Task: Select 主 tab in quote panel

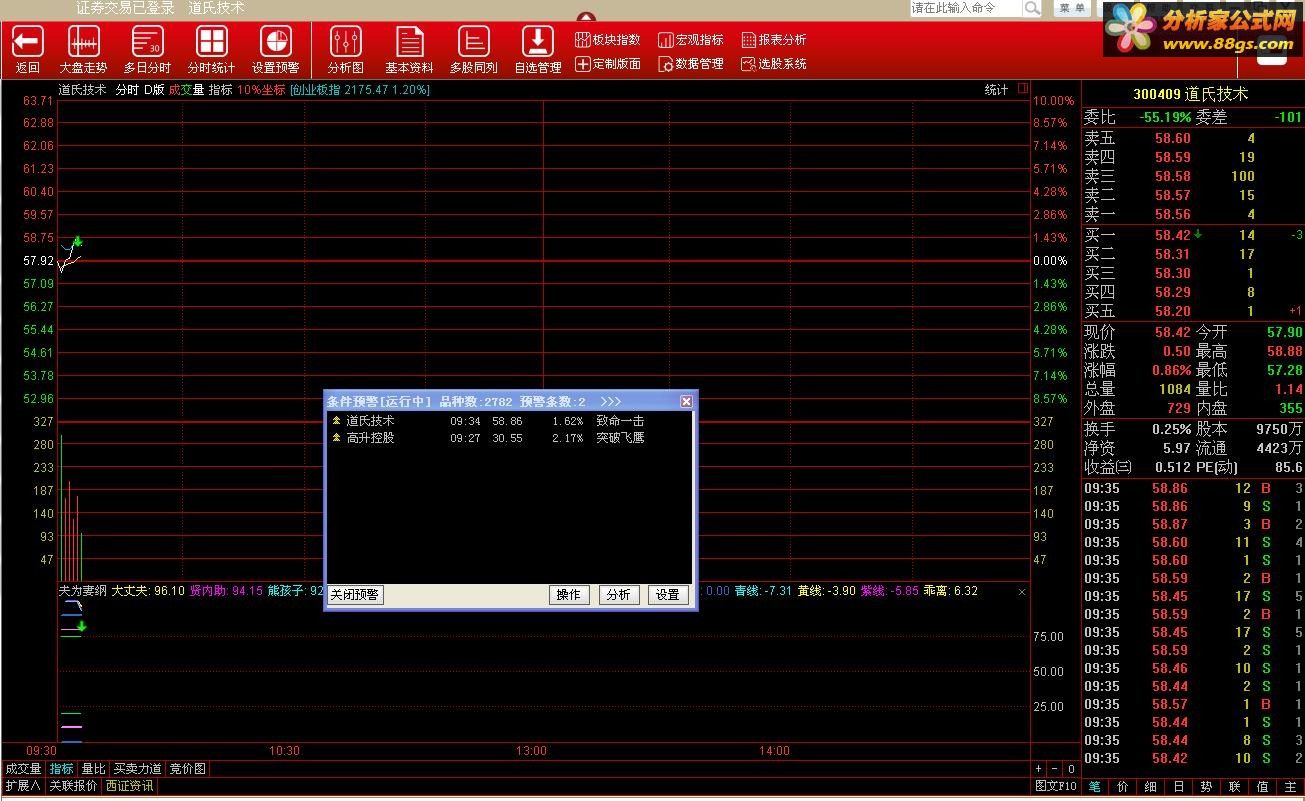Action: tap(1291, 787)
